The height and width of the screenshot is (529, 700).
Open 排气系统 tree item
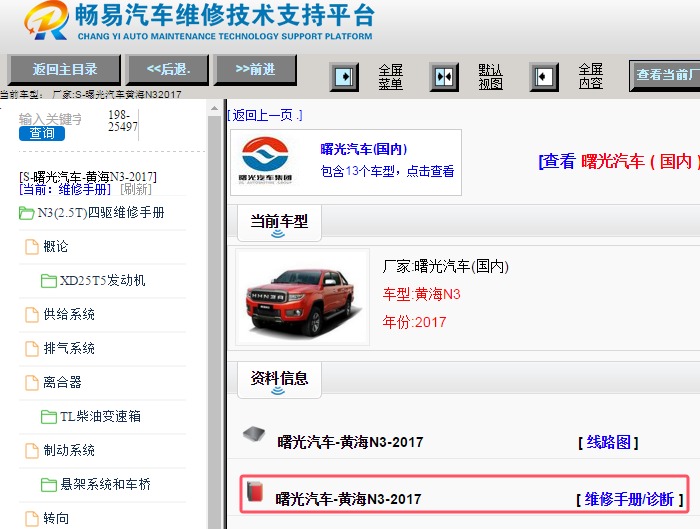coord(69,348)
